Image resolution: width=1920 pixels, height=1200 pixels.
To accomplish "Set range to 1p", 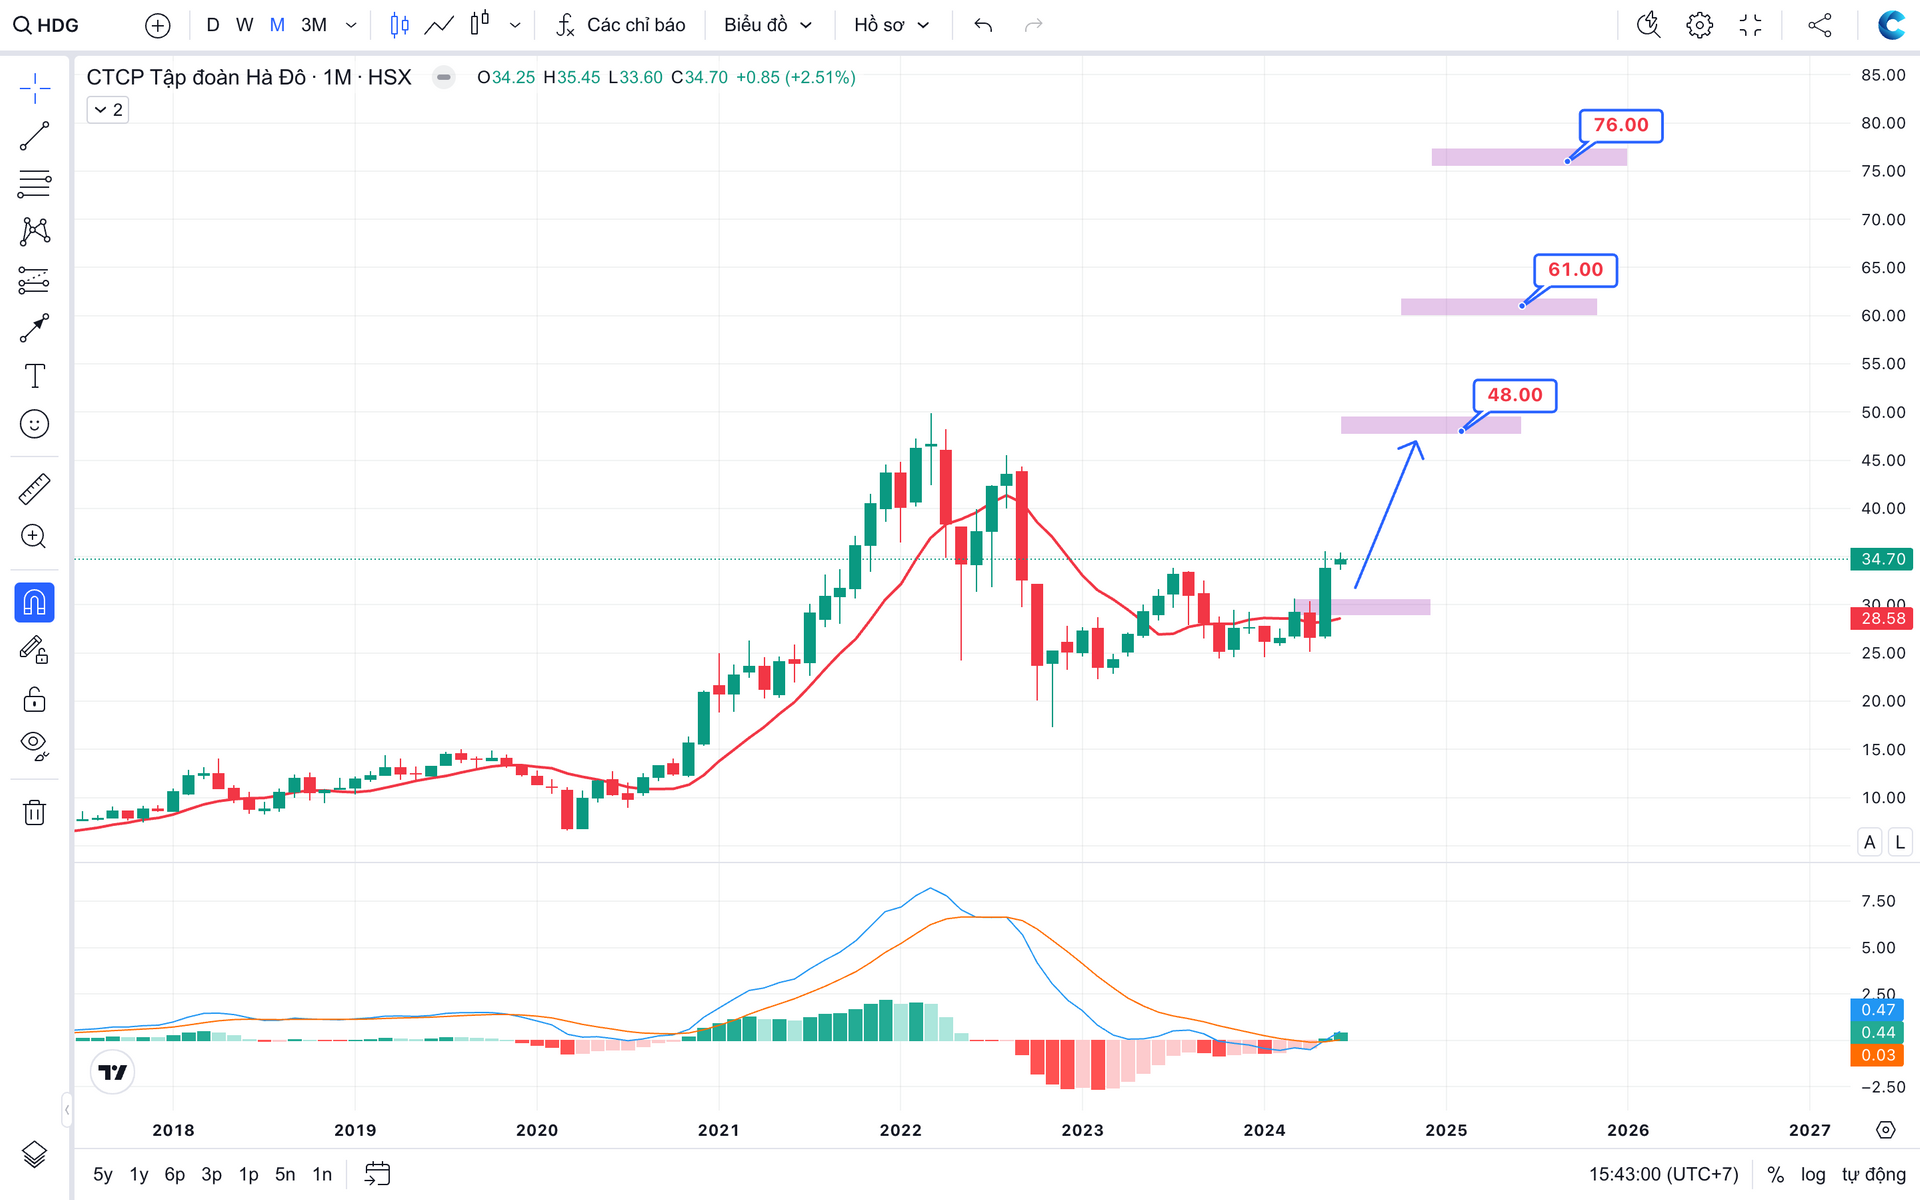I will 248,1174.
